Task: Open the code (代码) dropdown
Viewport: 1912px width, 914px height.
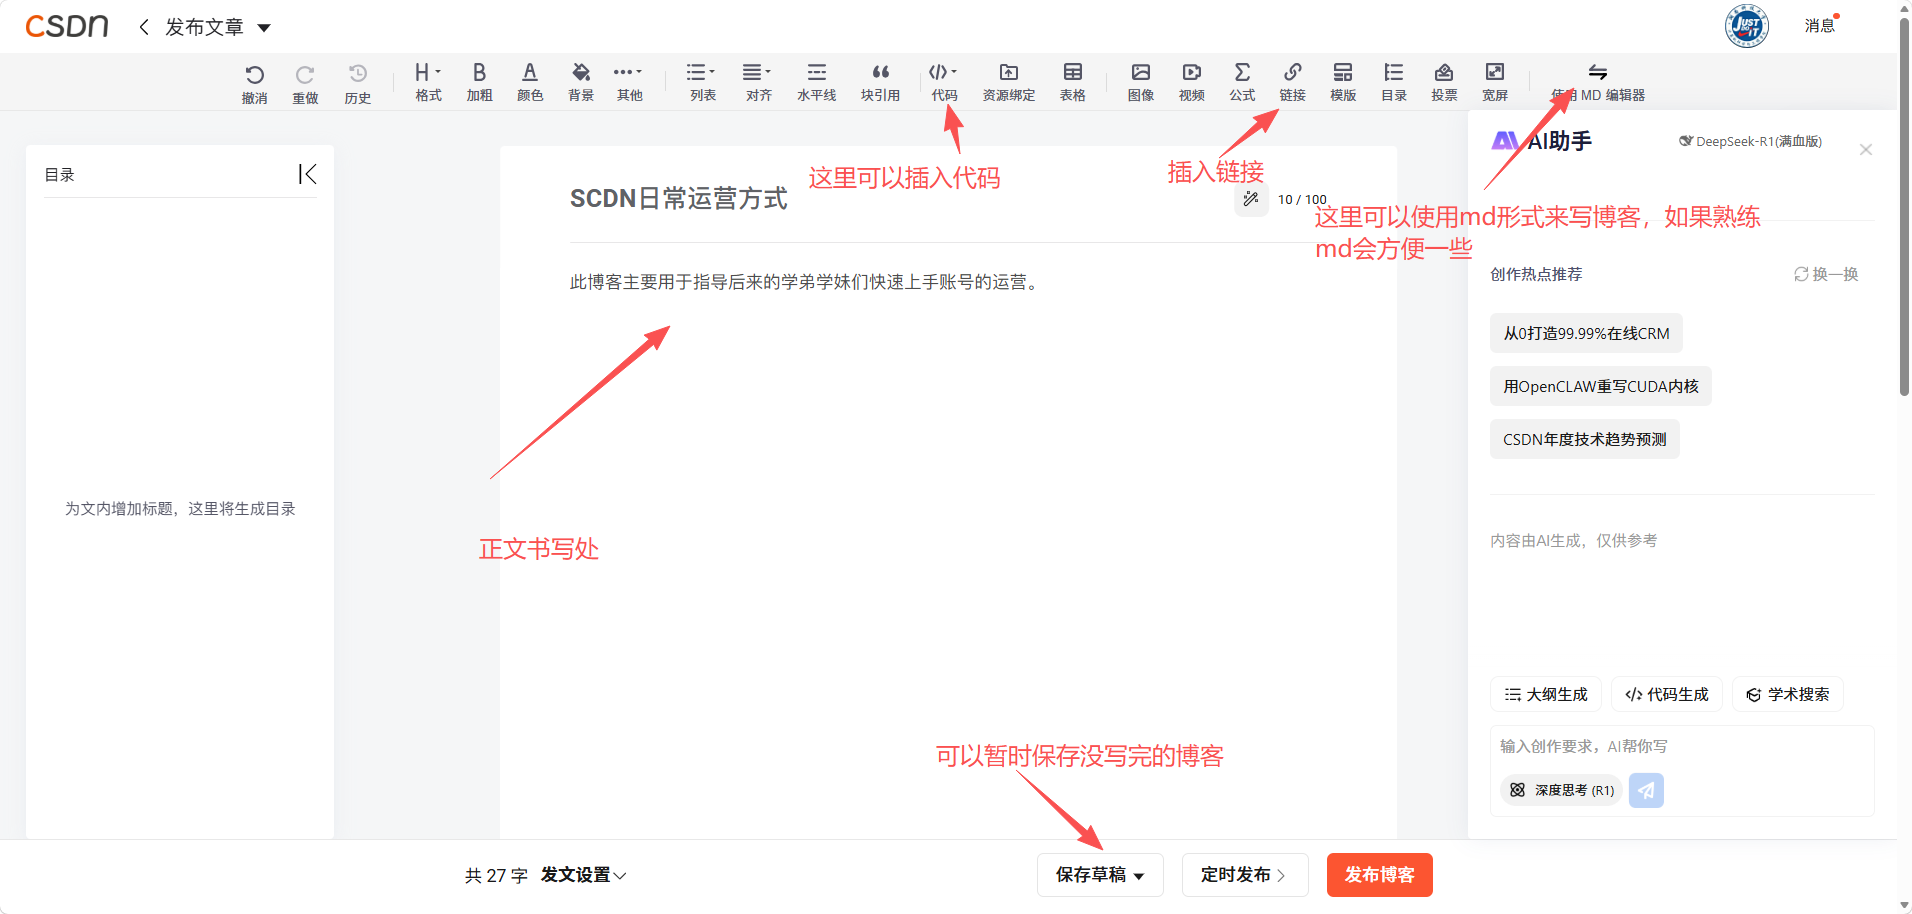Action: point(944,81)
